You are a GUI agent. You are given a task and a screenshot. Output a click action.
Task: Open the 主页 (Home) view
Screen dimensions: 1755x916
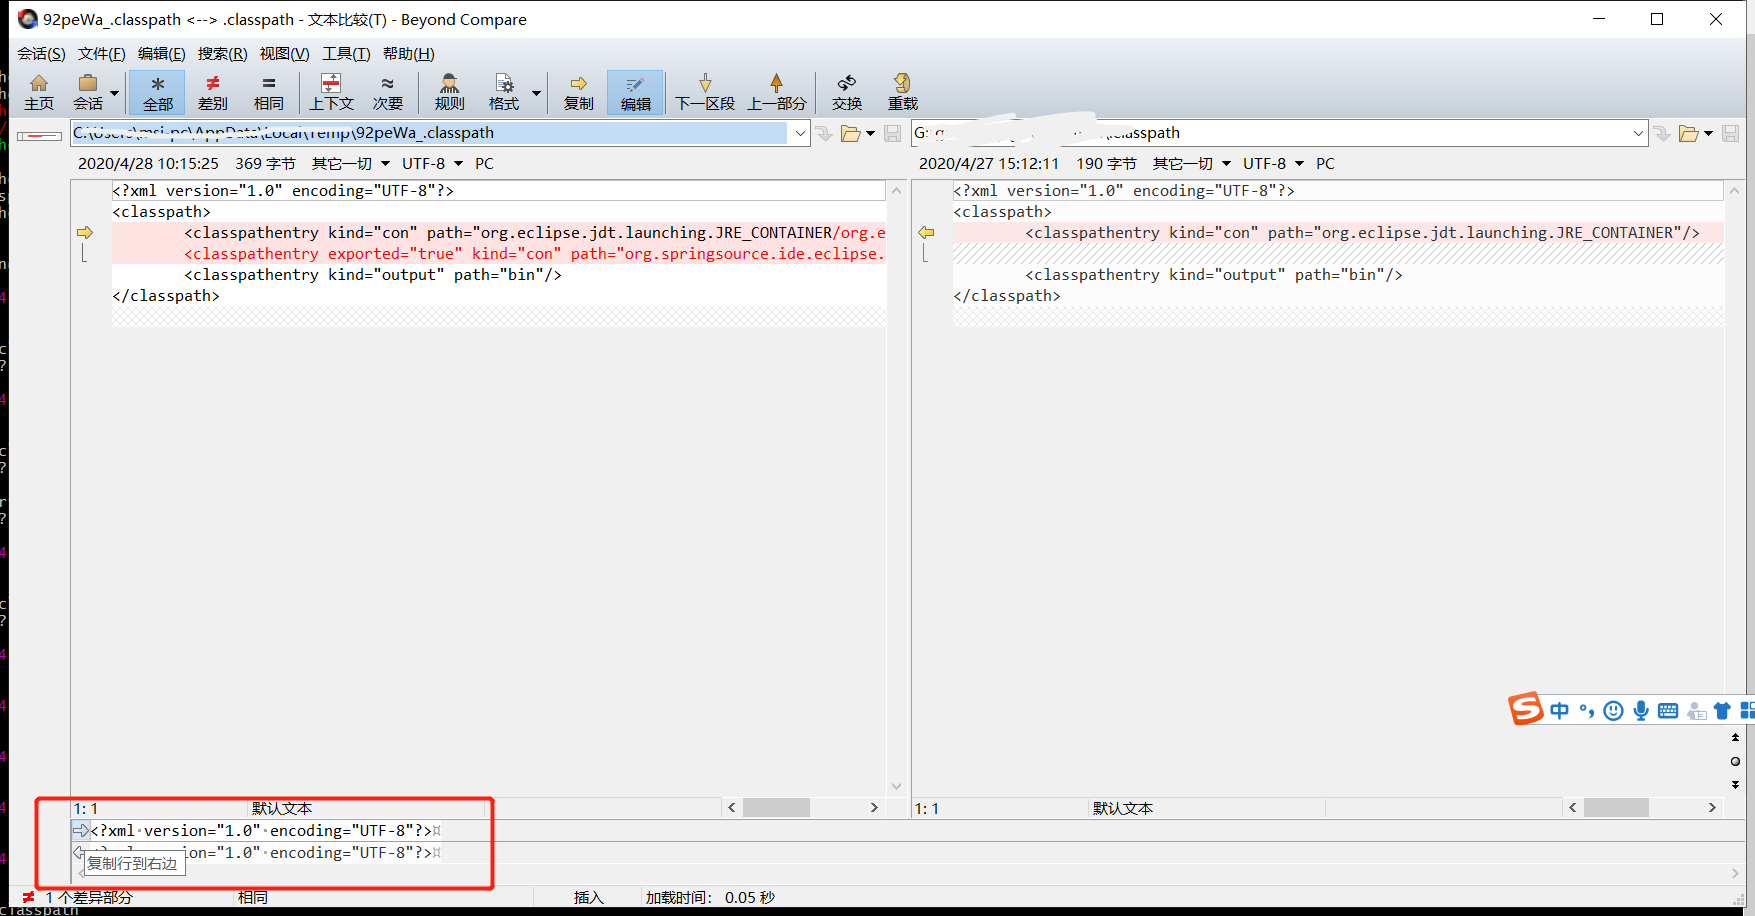tap(39, 92)
